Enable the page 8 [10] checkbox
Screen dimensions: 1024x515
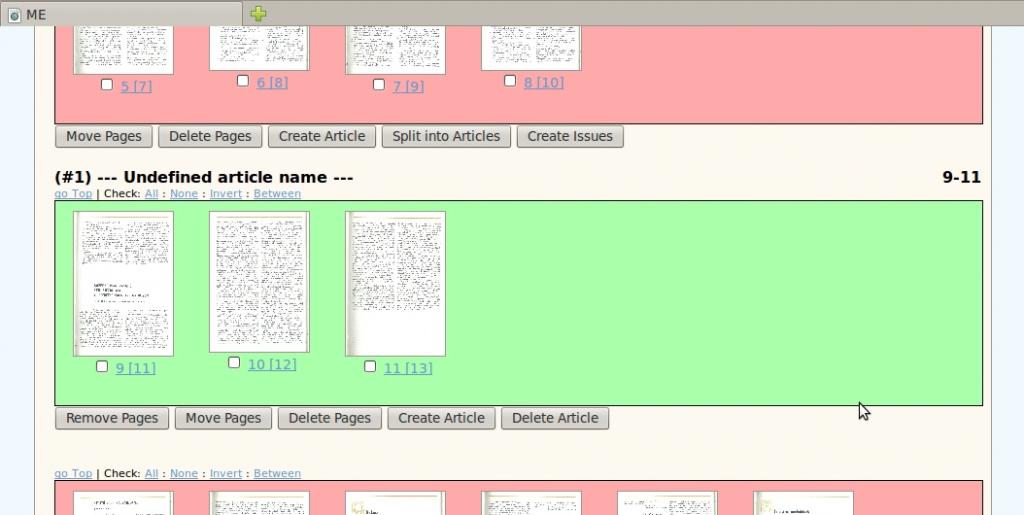pos(510,81)
